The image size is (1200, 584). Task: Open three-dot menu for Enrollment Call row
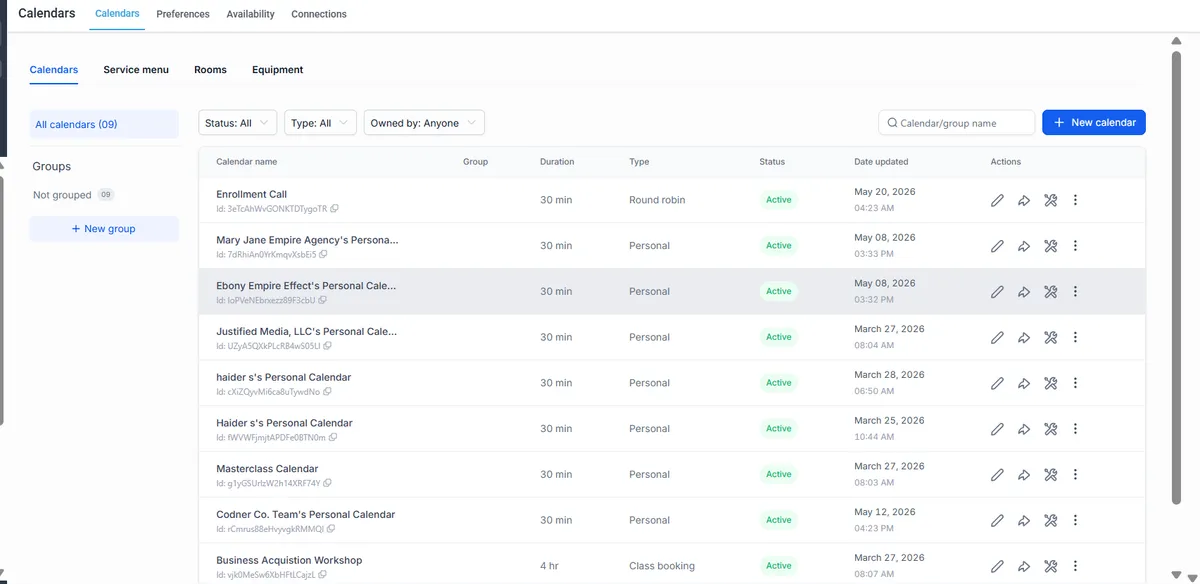point(1075,200)
